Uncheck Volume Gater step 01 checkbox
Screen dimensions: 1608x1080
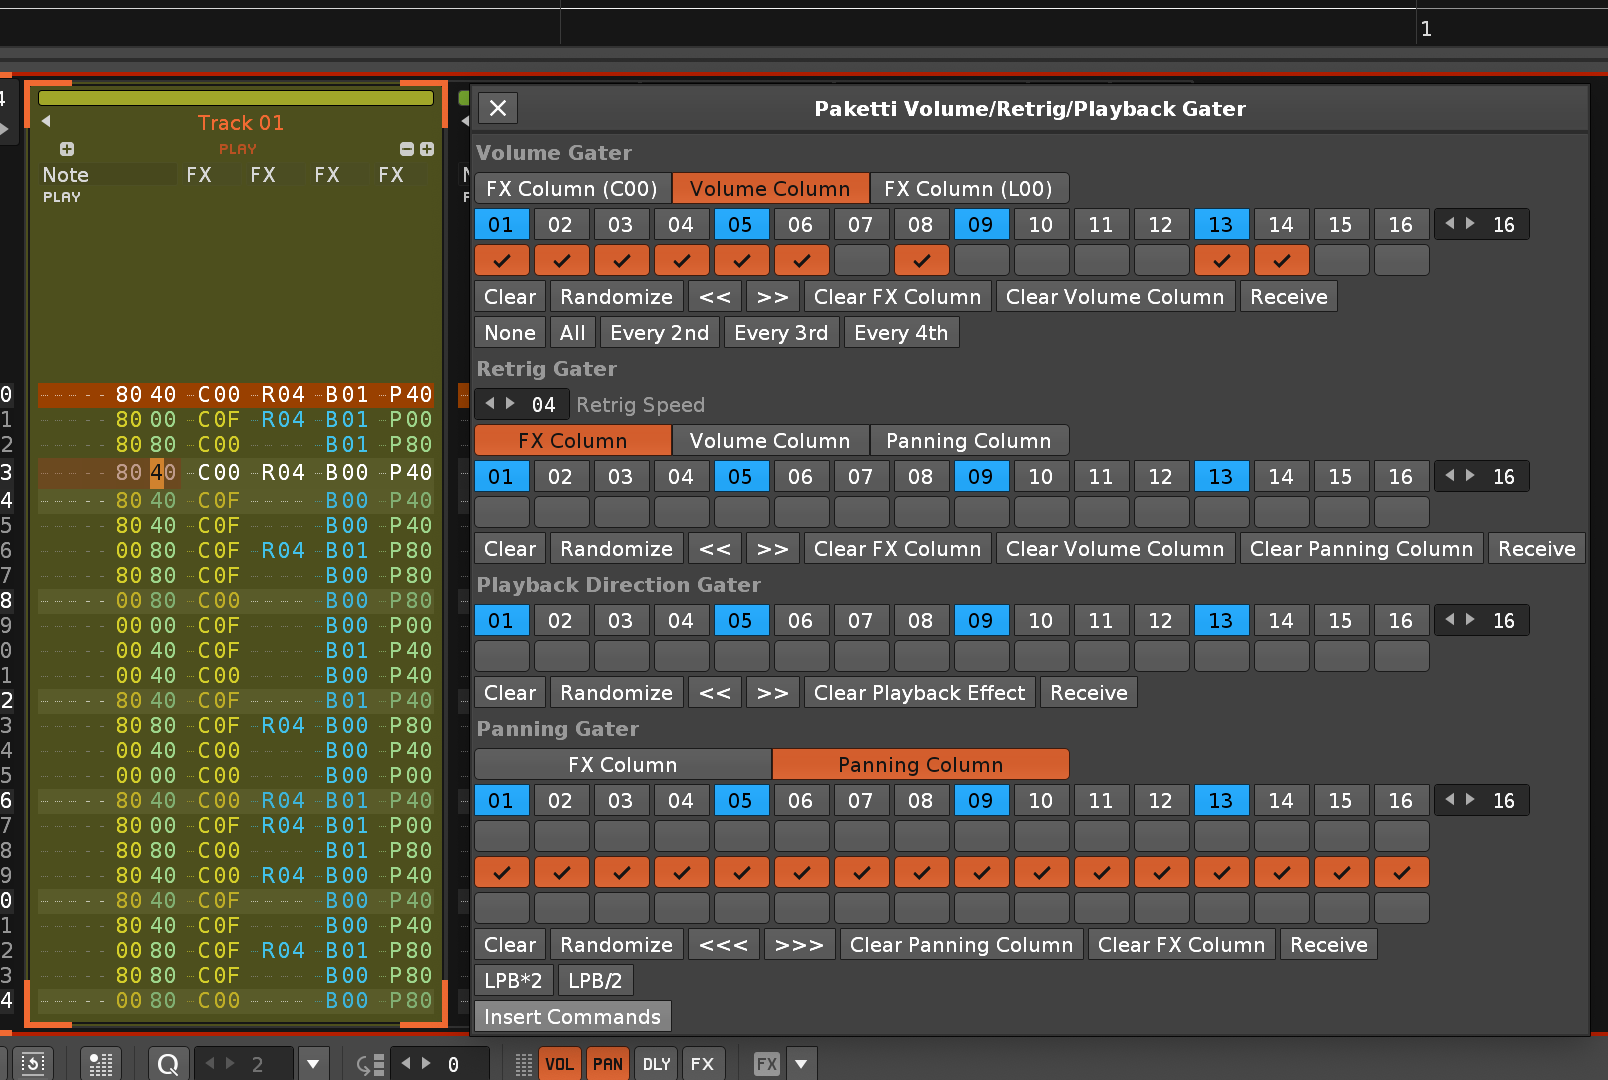501,261
